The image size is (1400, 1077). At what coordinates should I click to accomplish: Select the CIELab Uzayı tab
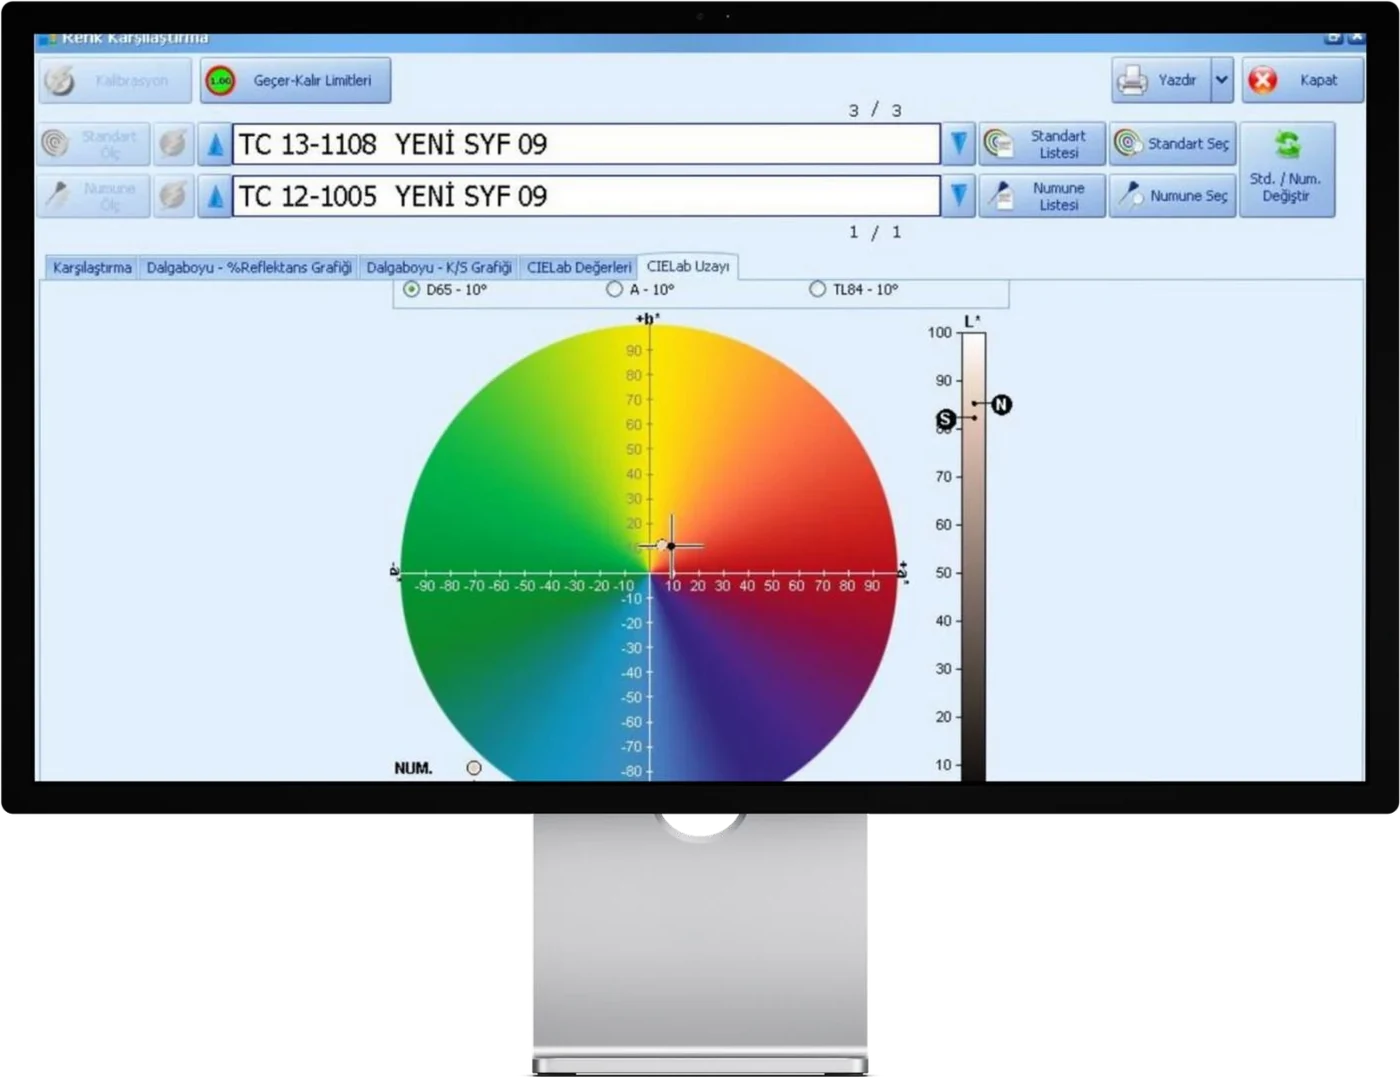(x=688, y=266)
